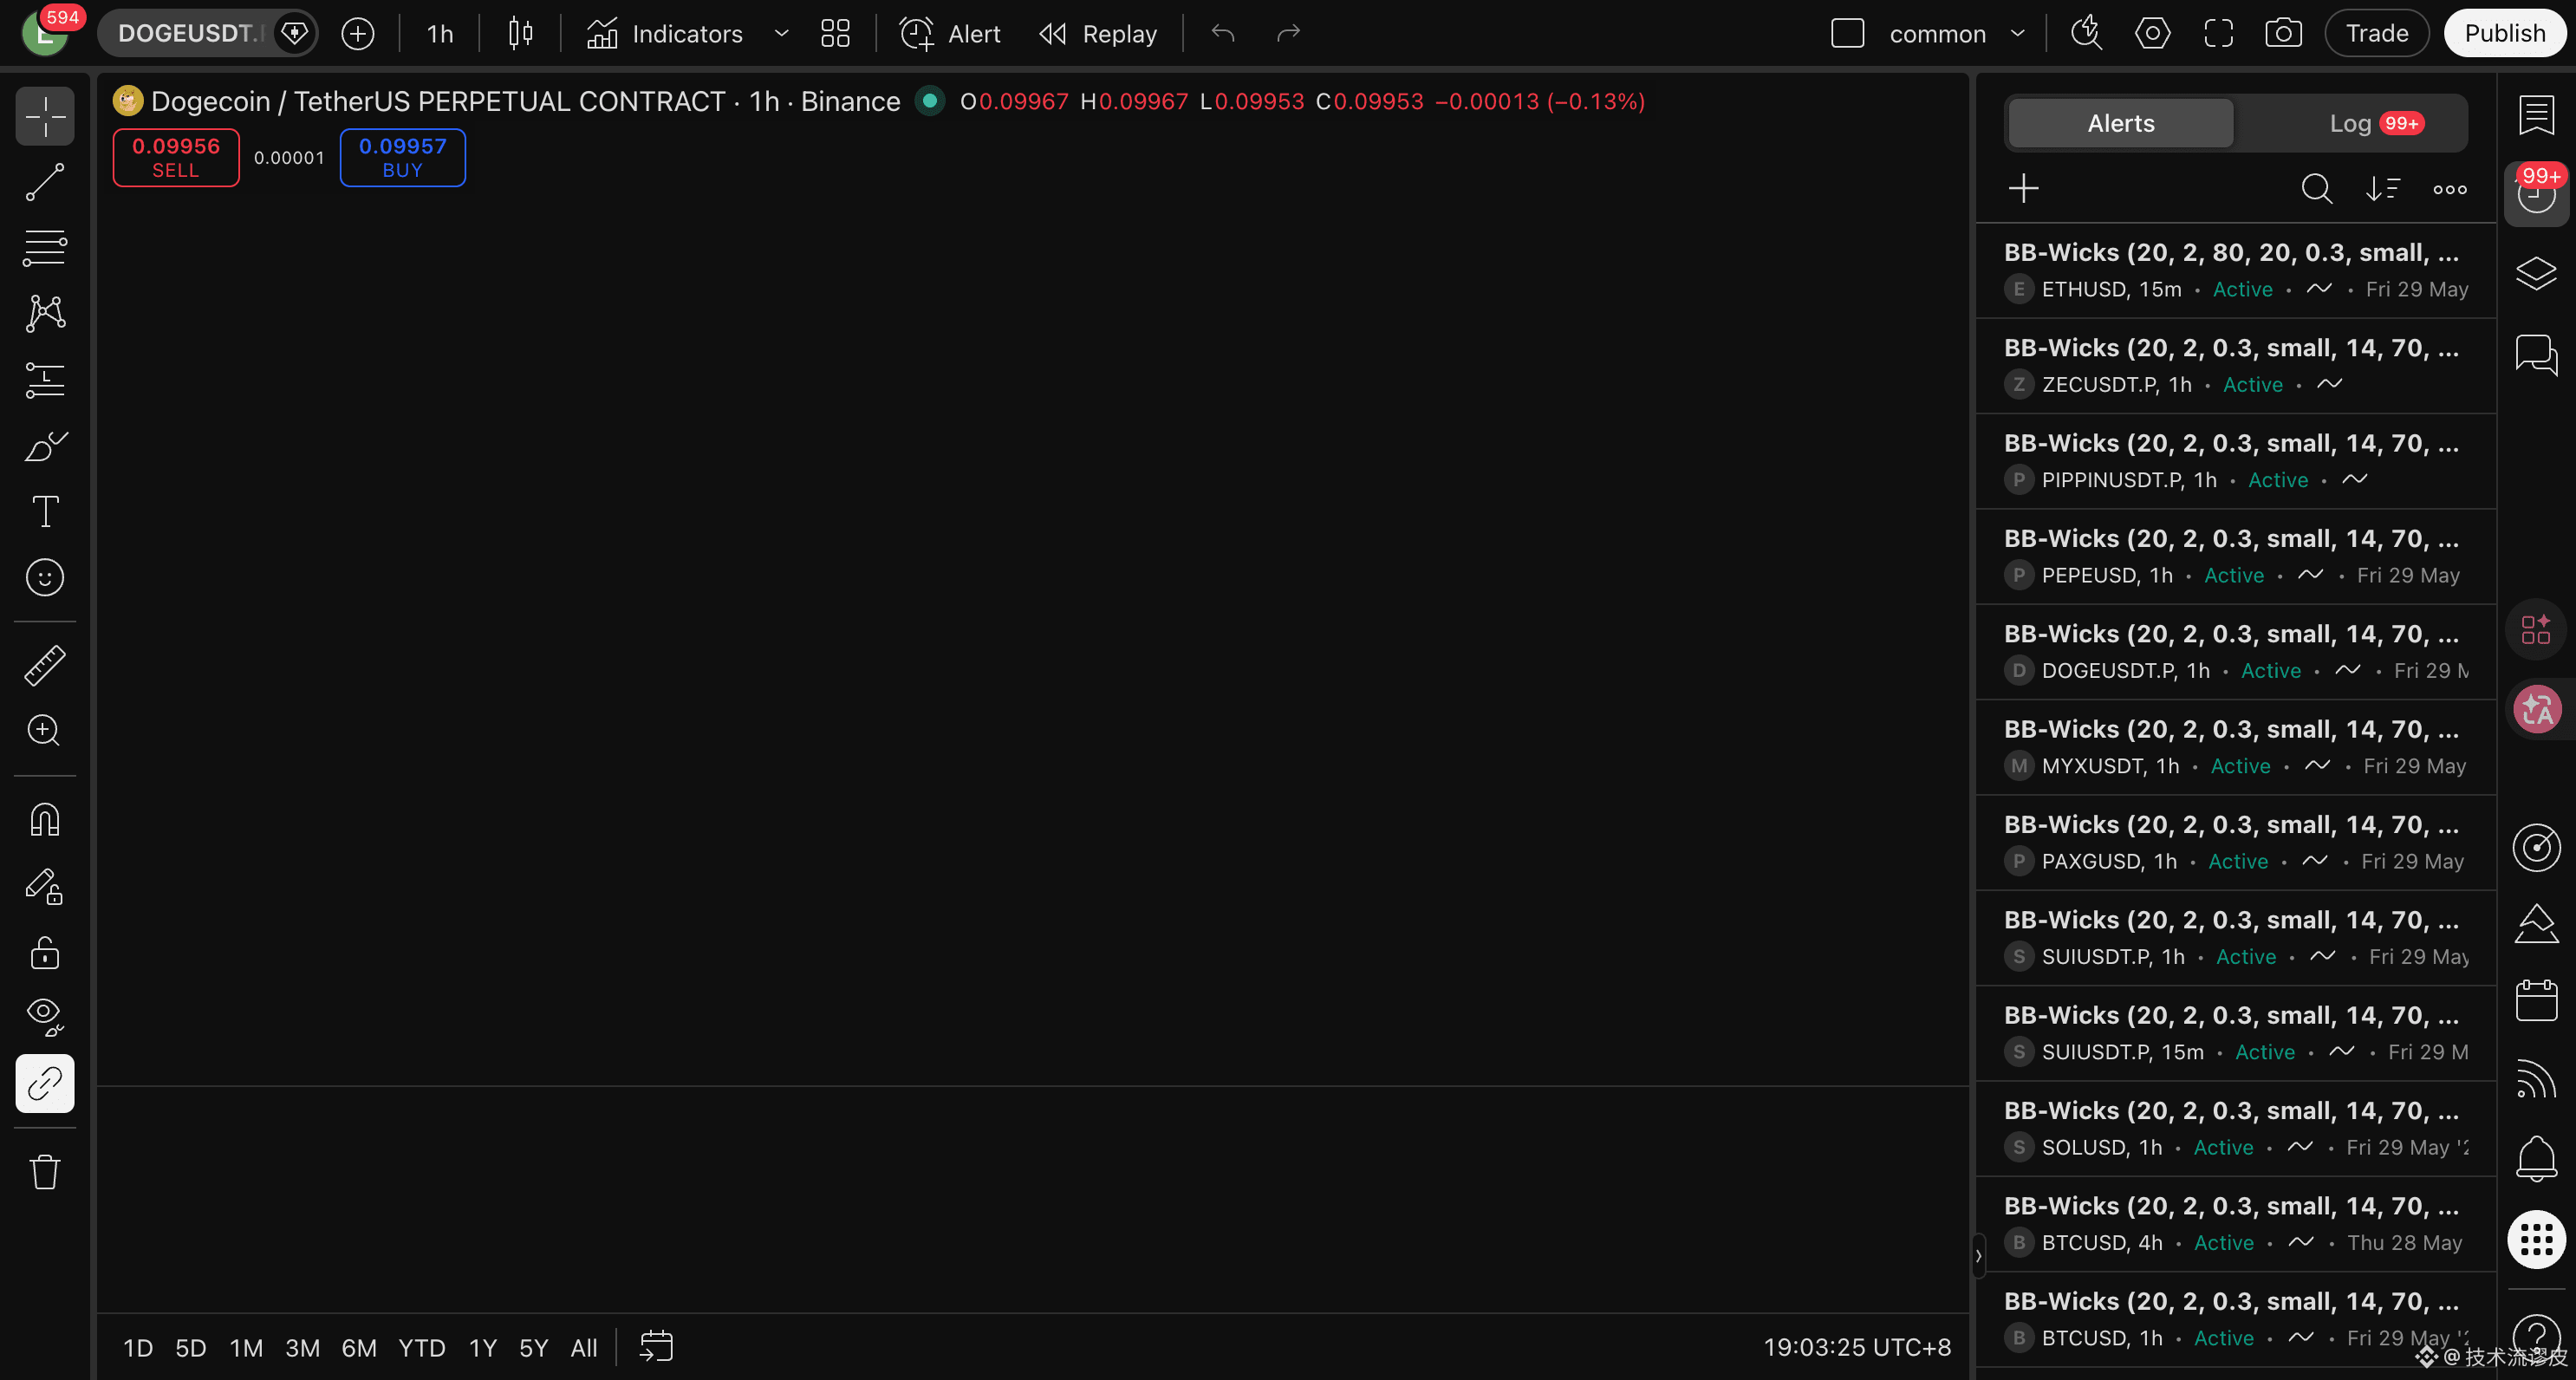Open the indicator templates grid icon
This screenshot has height=1380, width=2576.
point(835,33)
